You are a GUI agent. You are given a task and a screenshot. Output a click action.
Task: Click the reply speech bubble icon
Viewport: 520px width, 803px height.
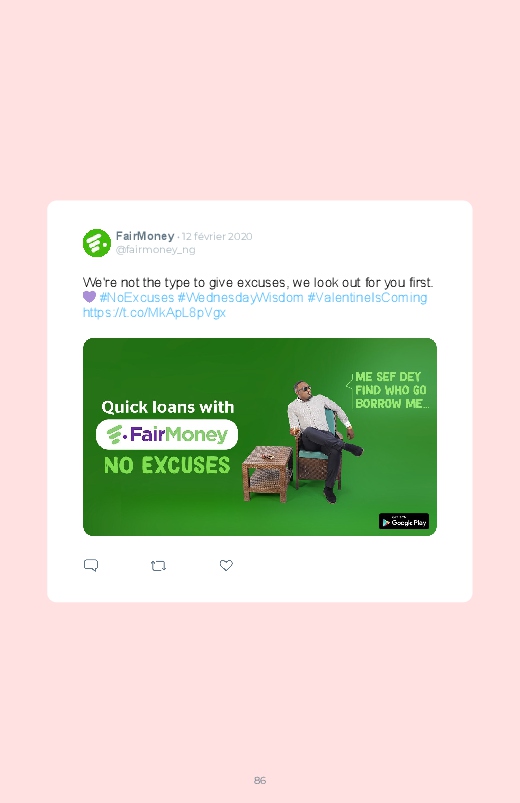[x=91, y=565]
